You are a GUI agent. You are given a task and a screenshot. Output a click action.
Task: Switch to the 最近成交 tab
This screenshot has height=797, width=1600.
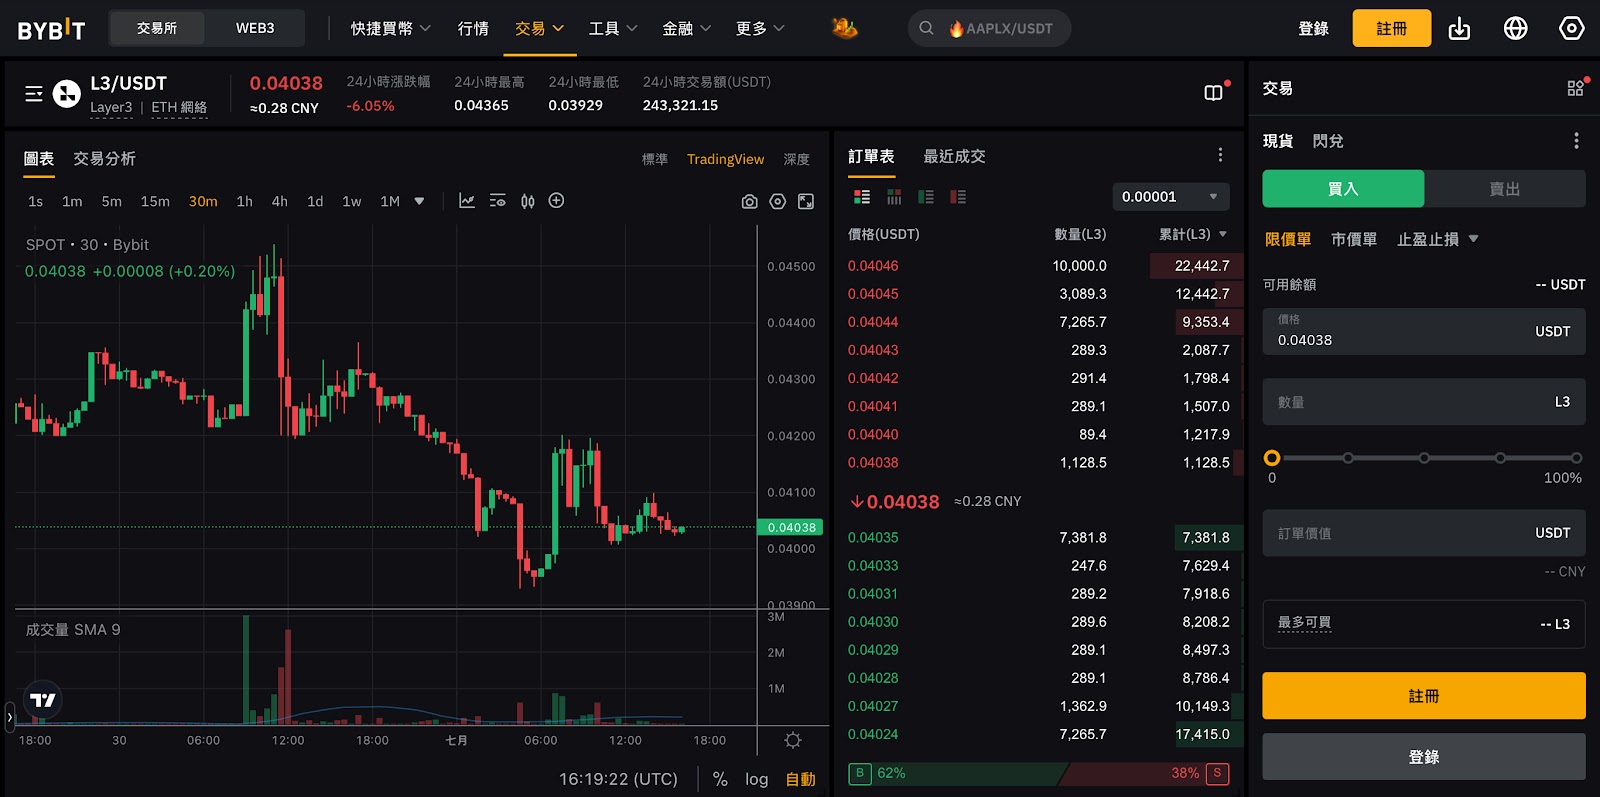(954, 156)
